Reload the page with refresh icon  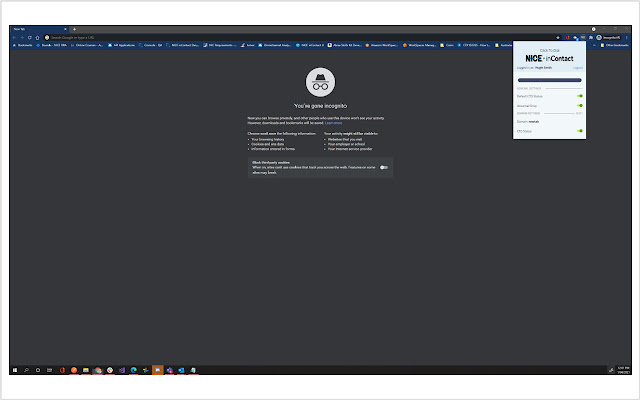tap(29, 38)
